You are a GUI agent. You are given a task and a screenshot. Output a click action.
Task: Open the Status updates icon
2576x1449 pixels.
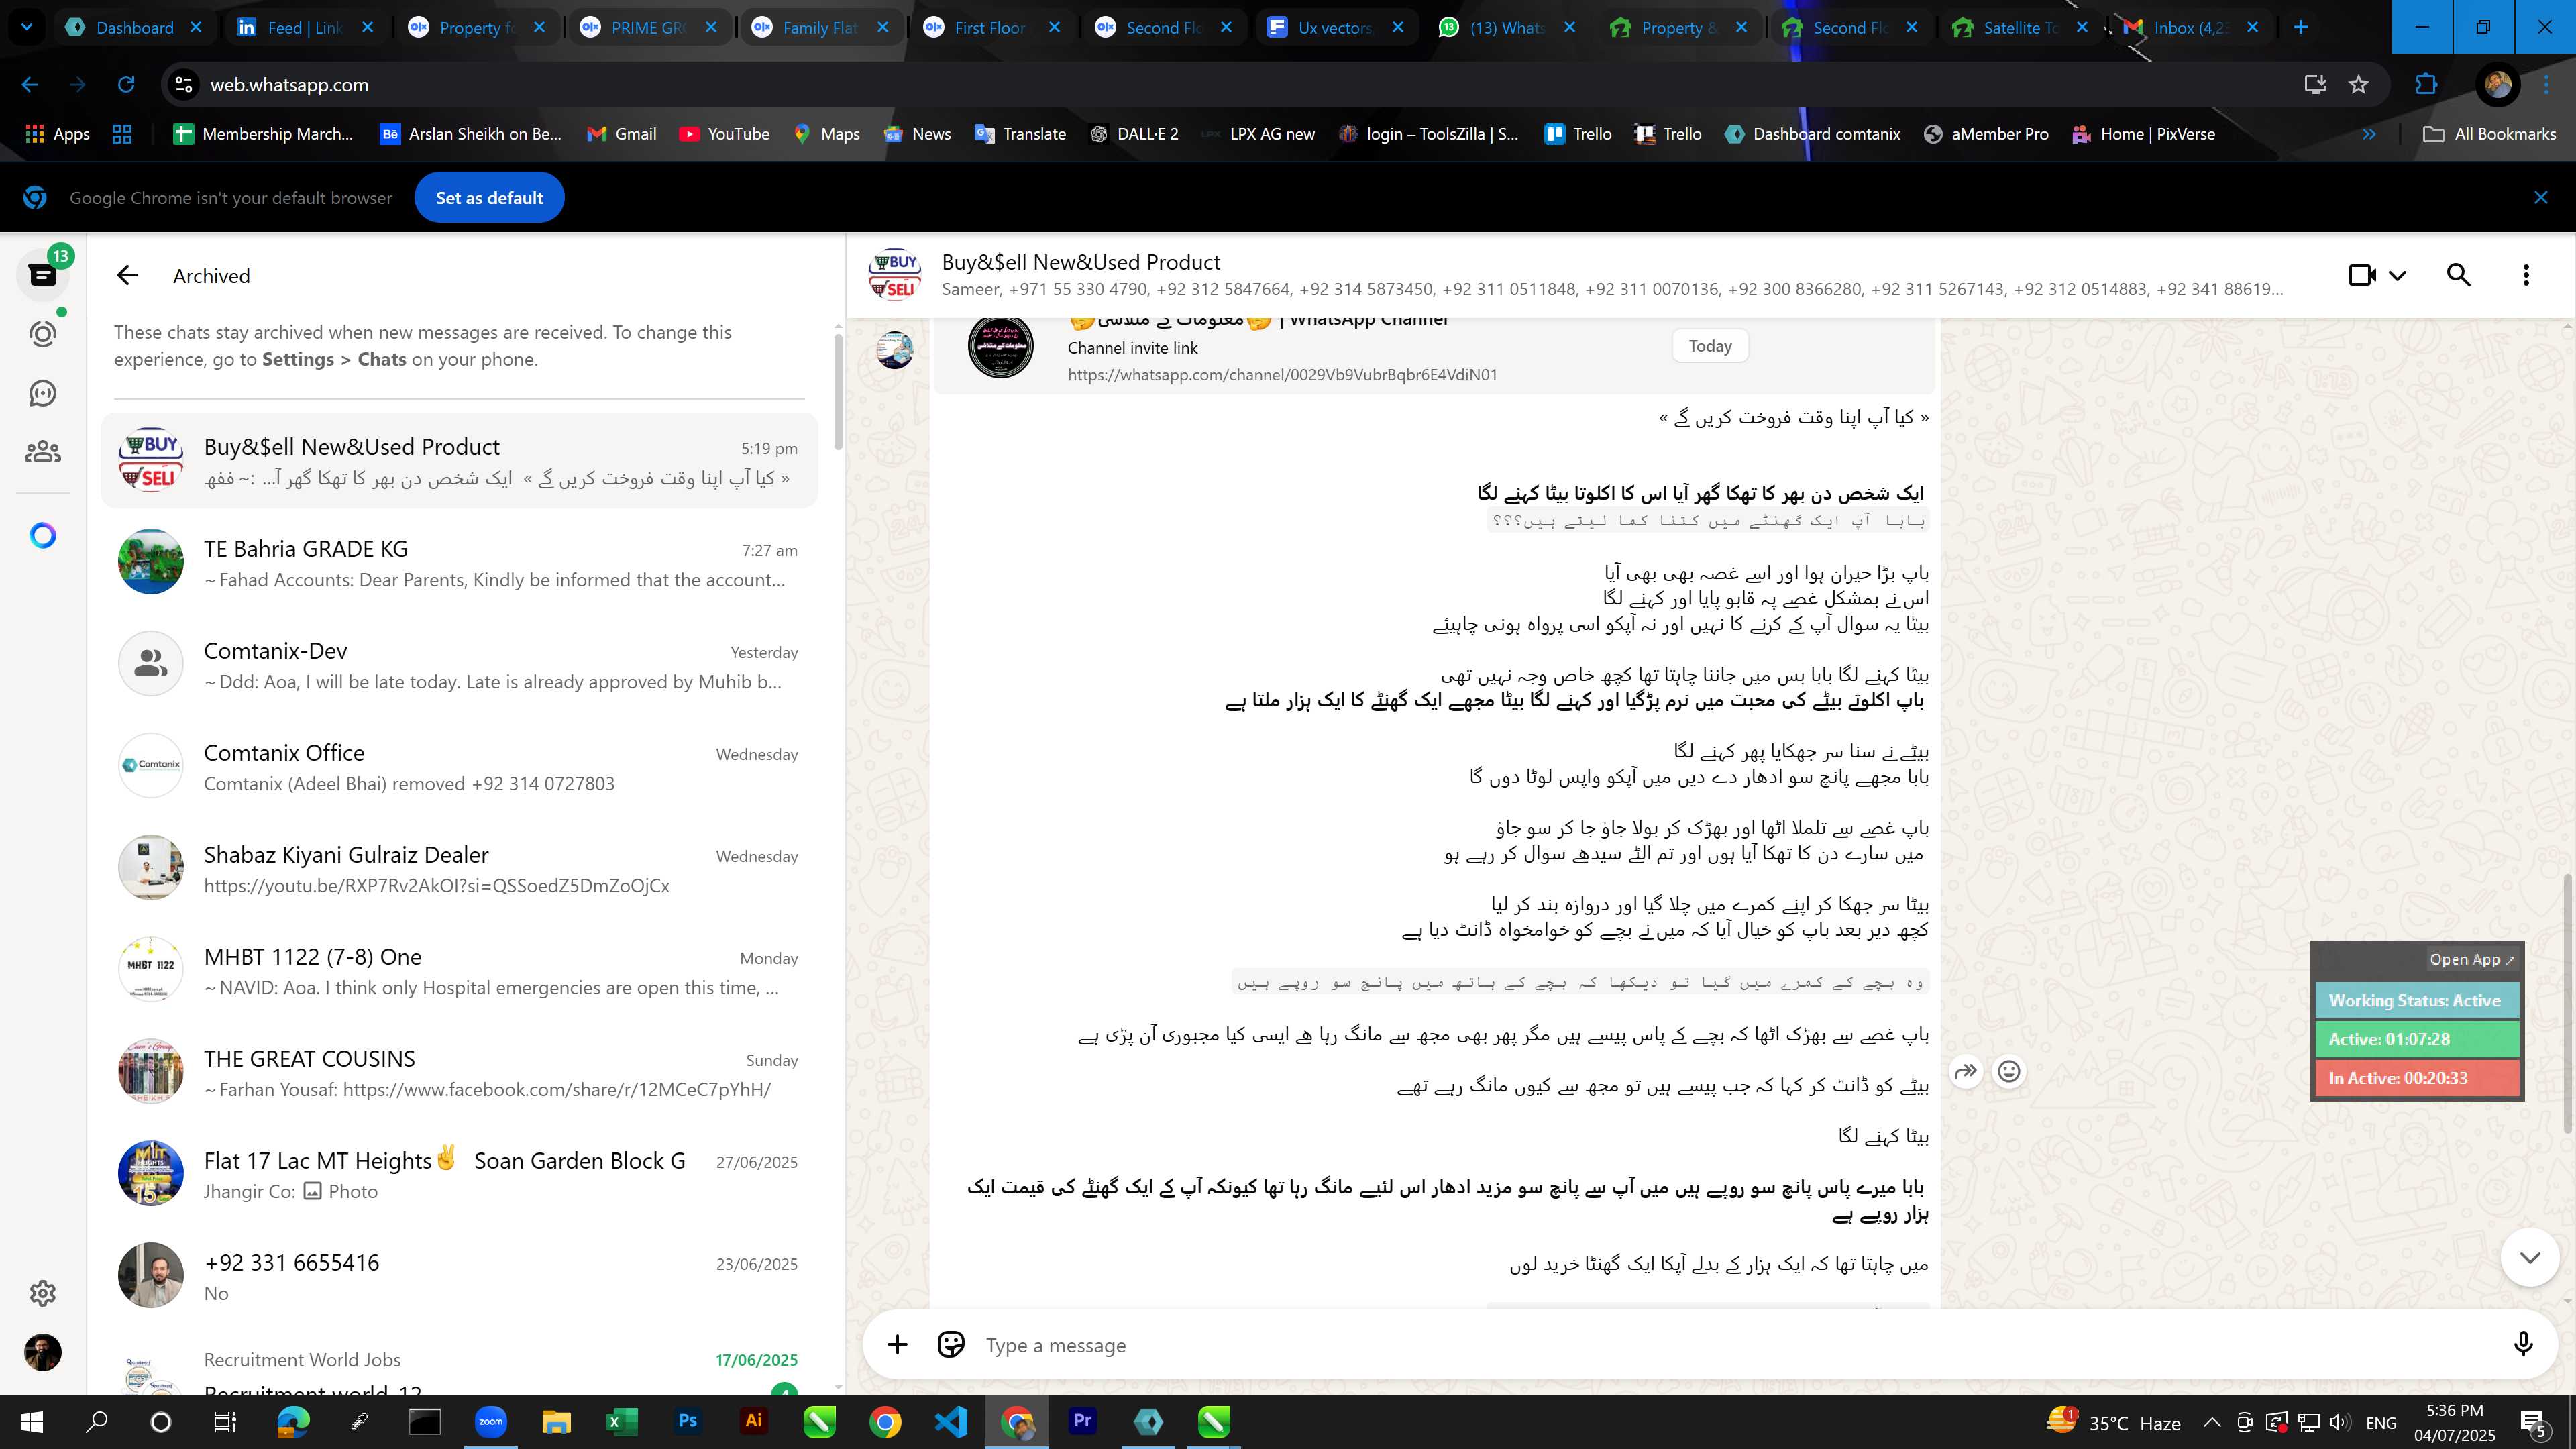tap(42, 334)
